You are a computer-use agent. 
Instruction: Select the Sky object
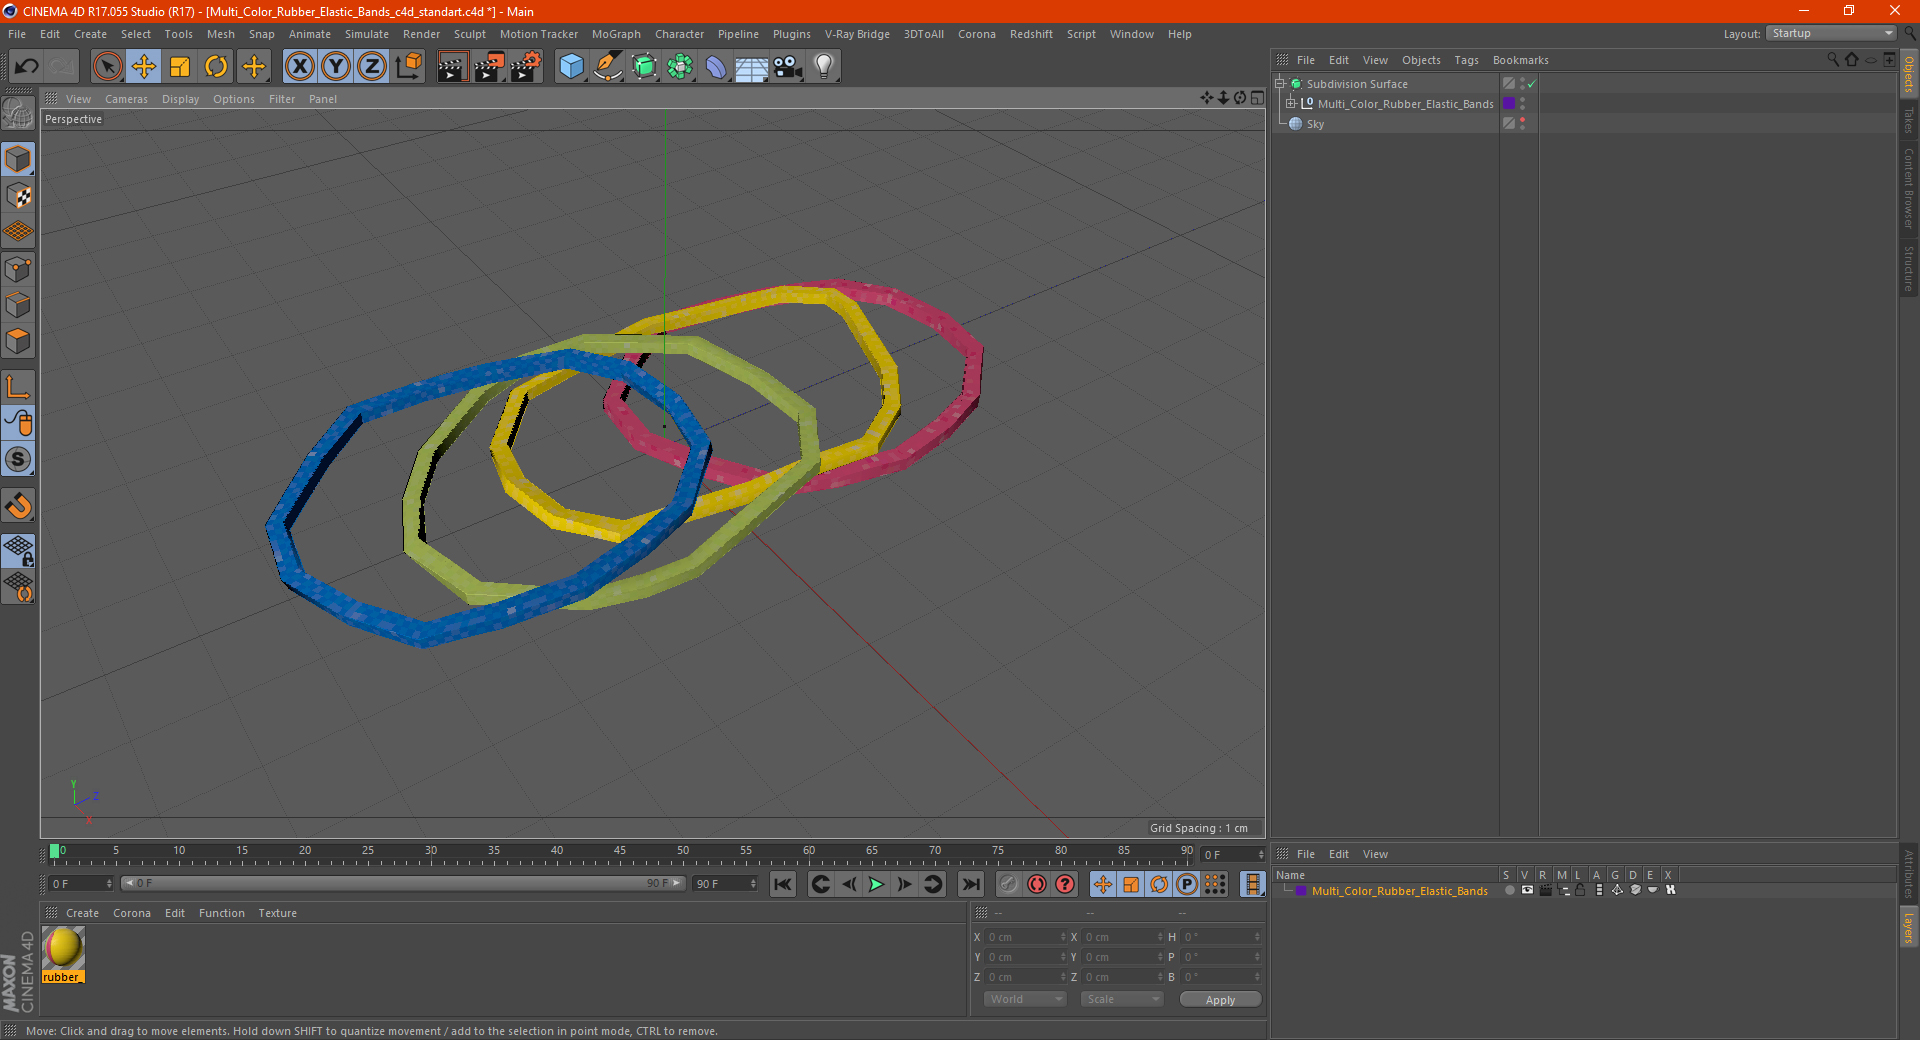(x=1315, y=124)
